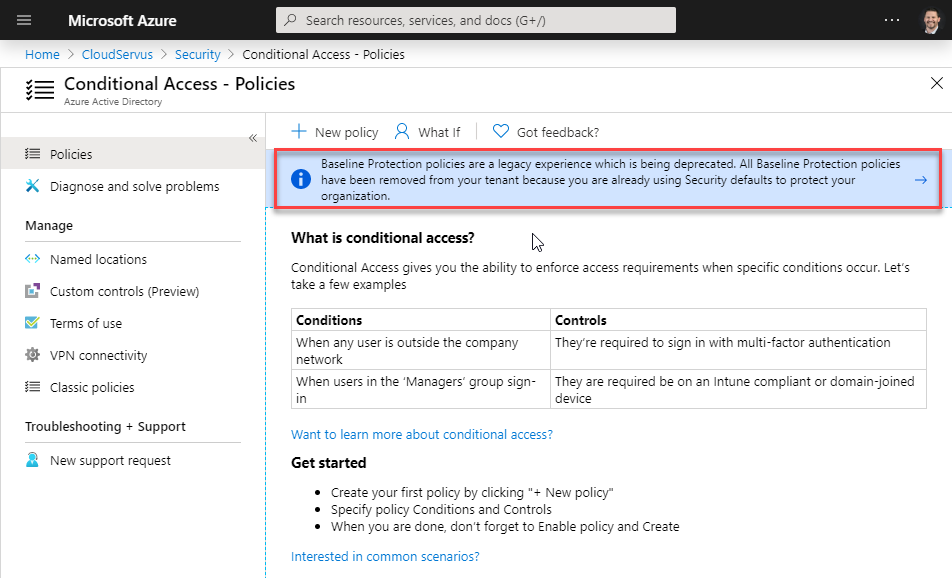Click the 'Troubleshooting + Support' heading

click(x=105, y=426)
